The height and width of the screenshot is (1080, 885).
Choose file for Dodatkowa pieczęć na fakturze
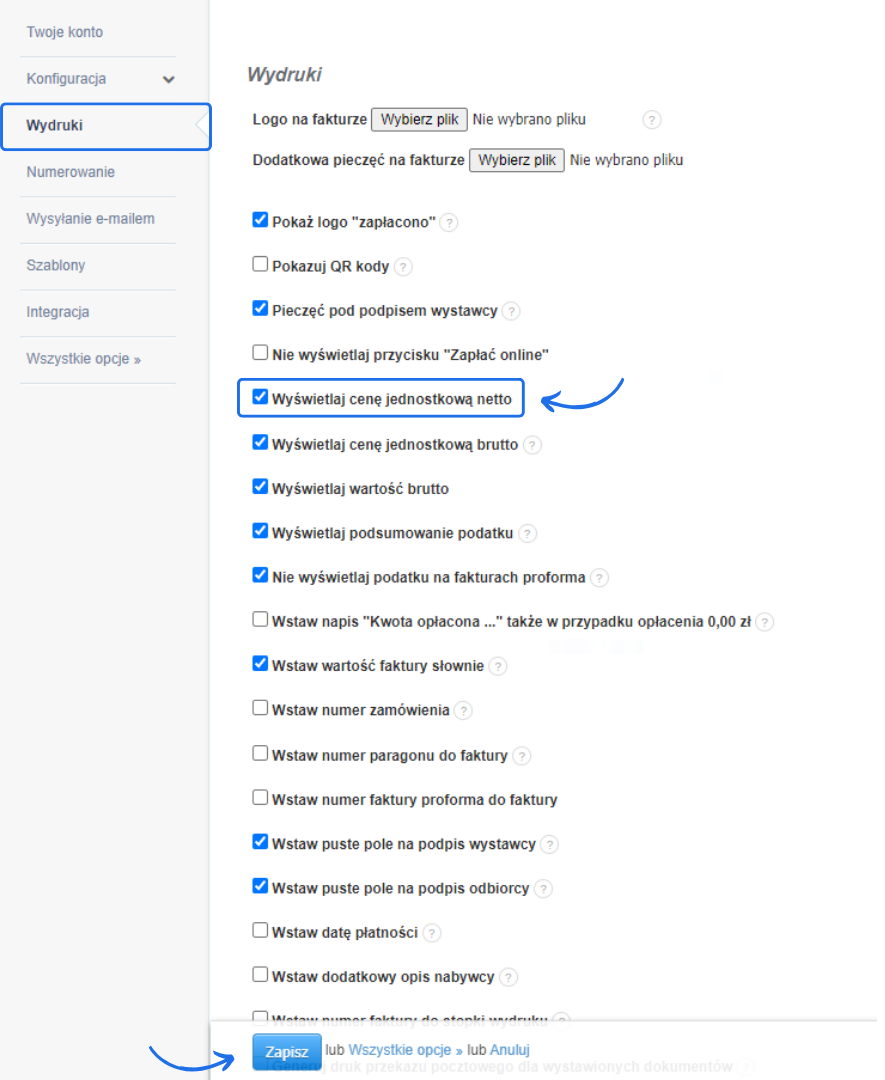click(x=516, y=160)
